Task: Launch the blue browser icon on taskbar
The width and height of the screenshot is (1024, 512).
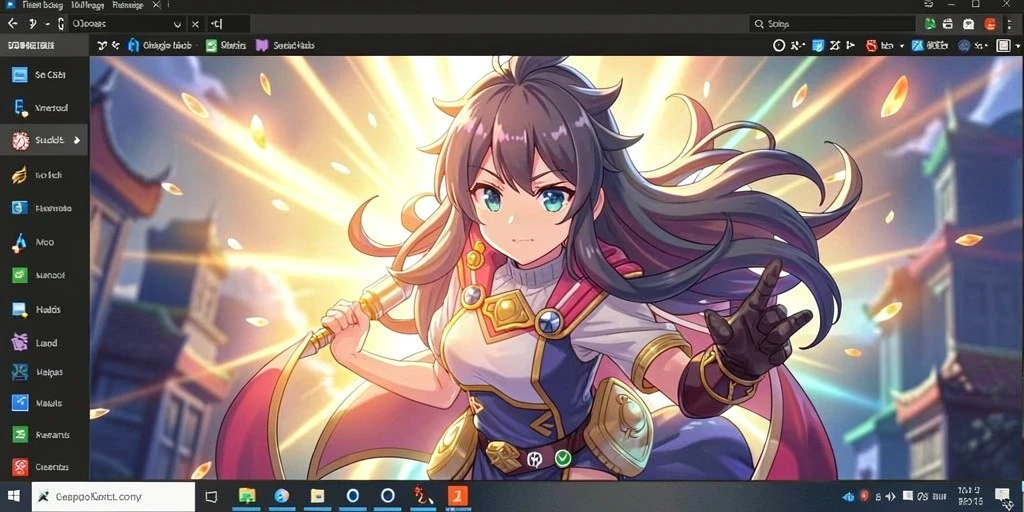Action: point(282,496)
